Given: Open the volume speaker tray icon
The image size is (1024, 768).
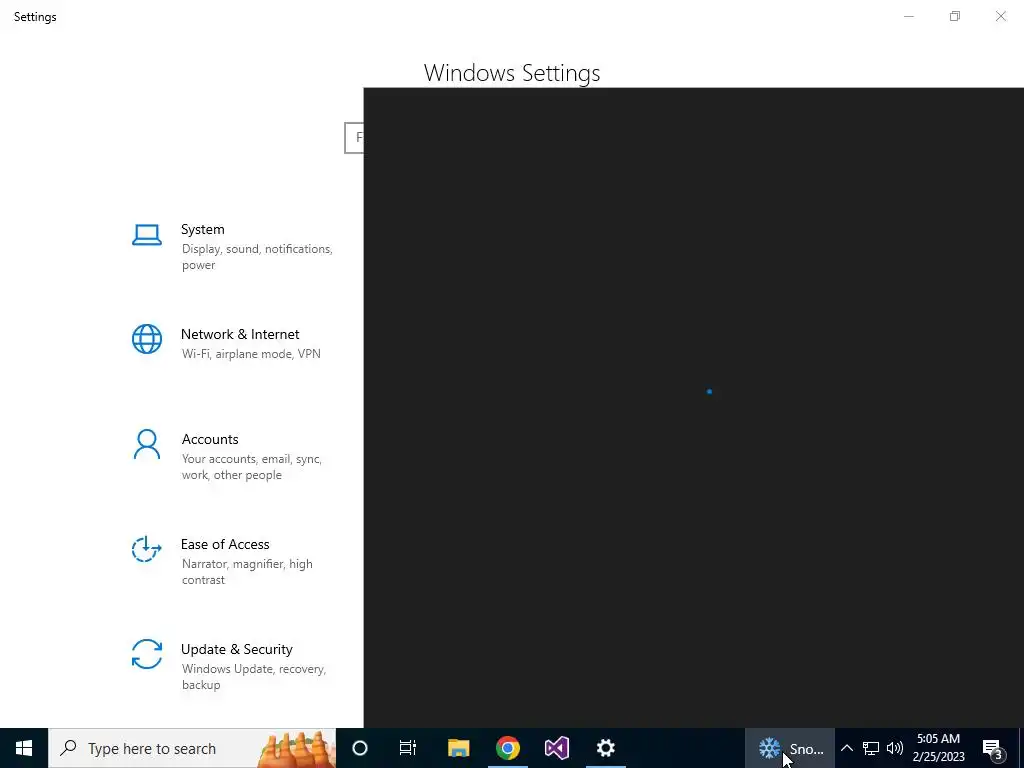Looking at the screenshot, I should pyautogui.click(x=895, y=748).
